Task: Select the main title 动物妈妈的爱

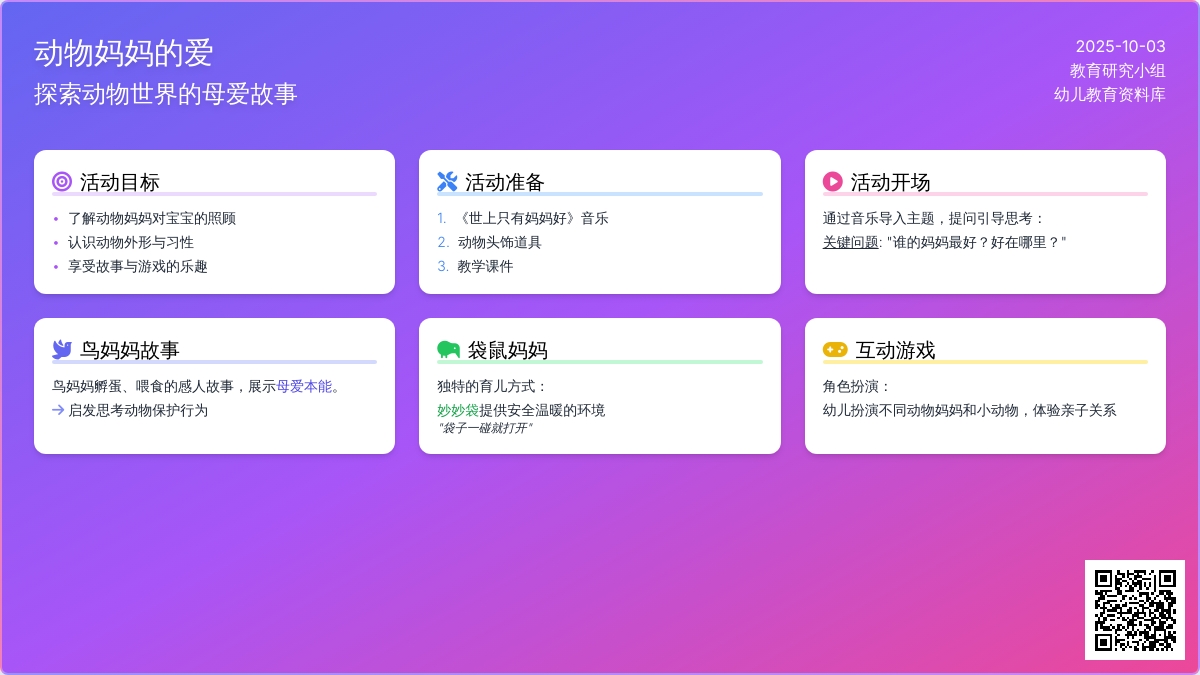Action: 123,53
